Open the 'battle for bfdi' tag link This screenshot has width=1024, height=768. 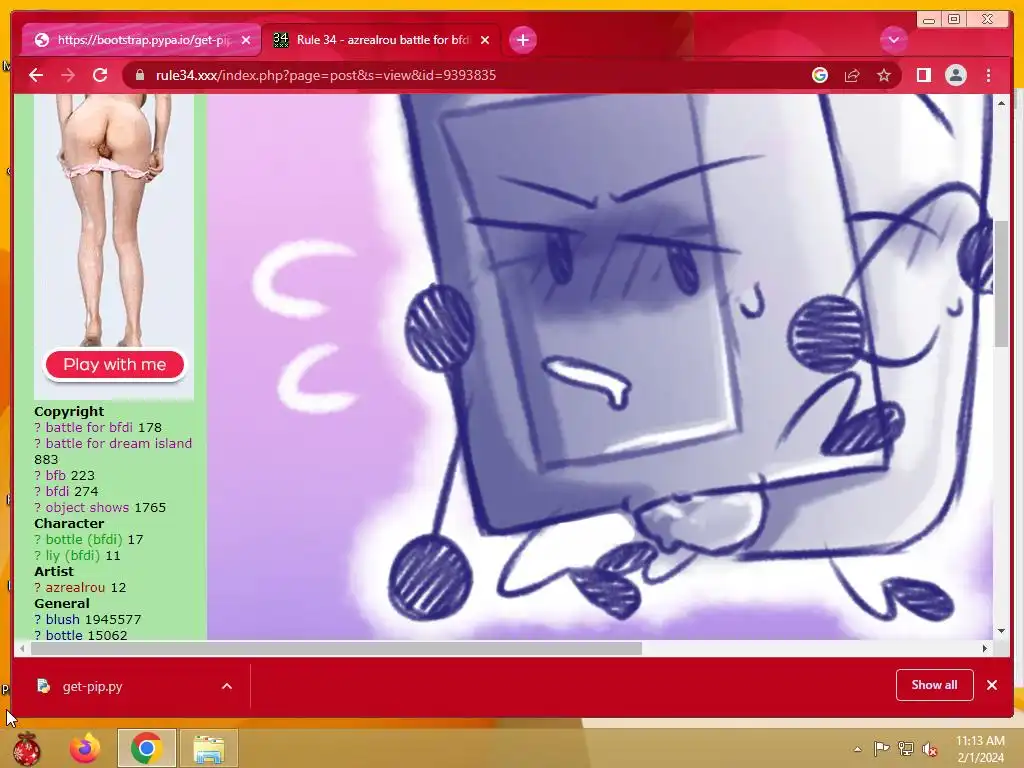[89, 427]
